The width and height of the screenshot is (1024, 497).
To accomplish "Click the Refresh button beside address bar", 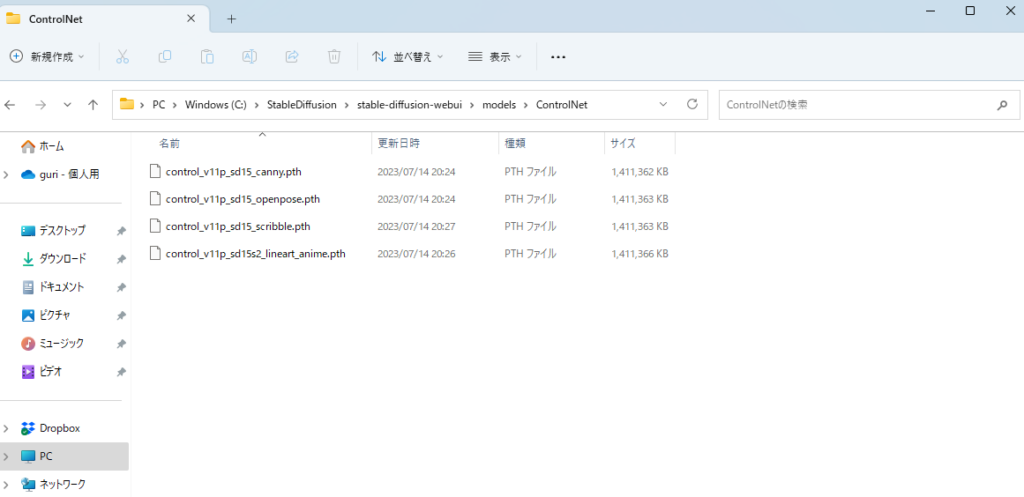I will pyautogui.click(x=692, y=104).
